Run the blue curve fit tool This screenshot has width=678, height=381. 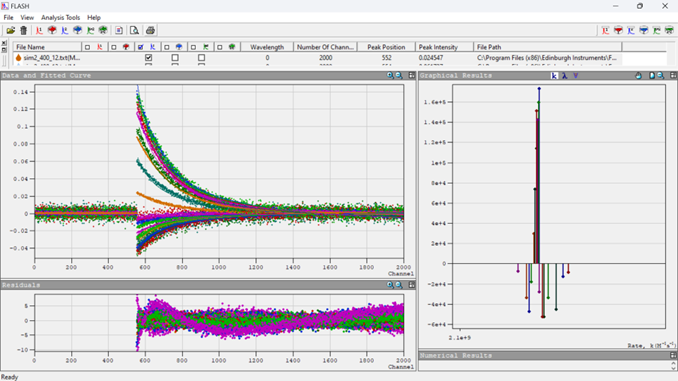(x=65, y=30)
